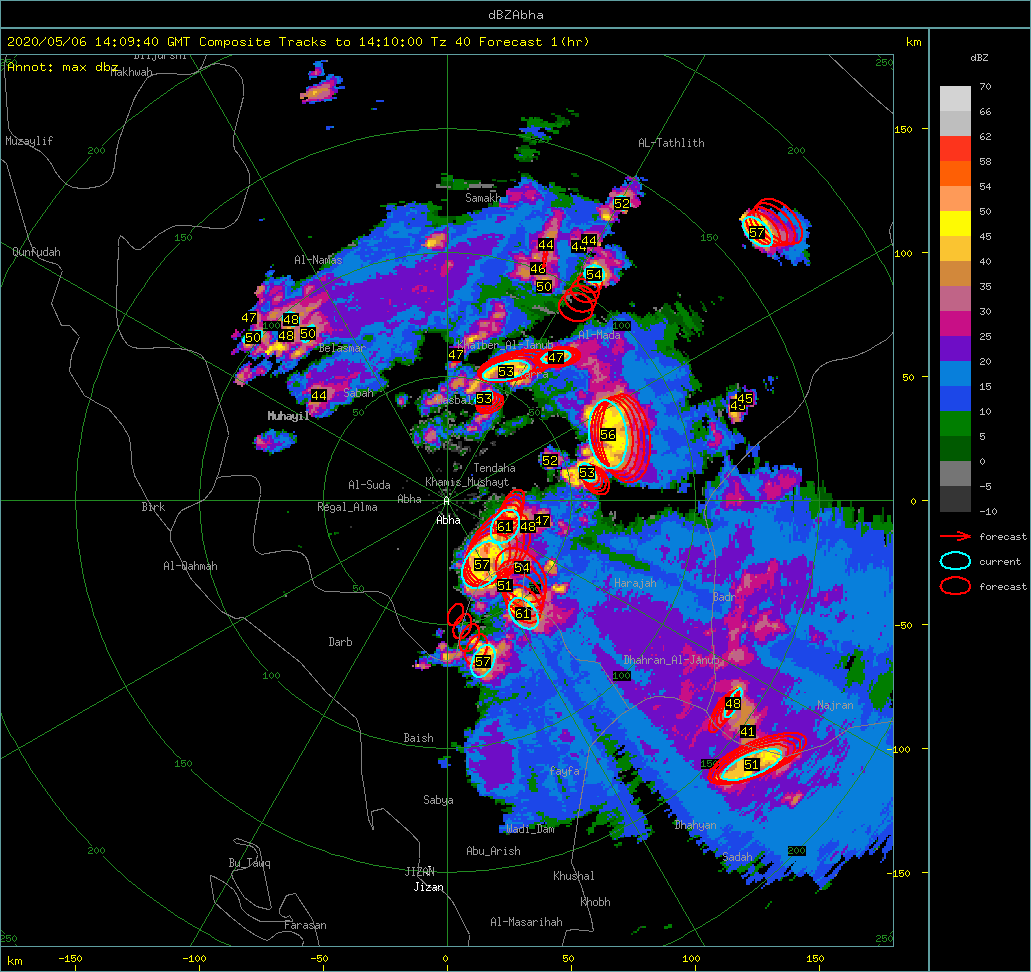1031x972 pixels.
Task: Click the red 58-62 dBZ color swatch
Action: [x=955, y=148]
